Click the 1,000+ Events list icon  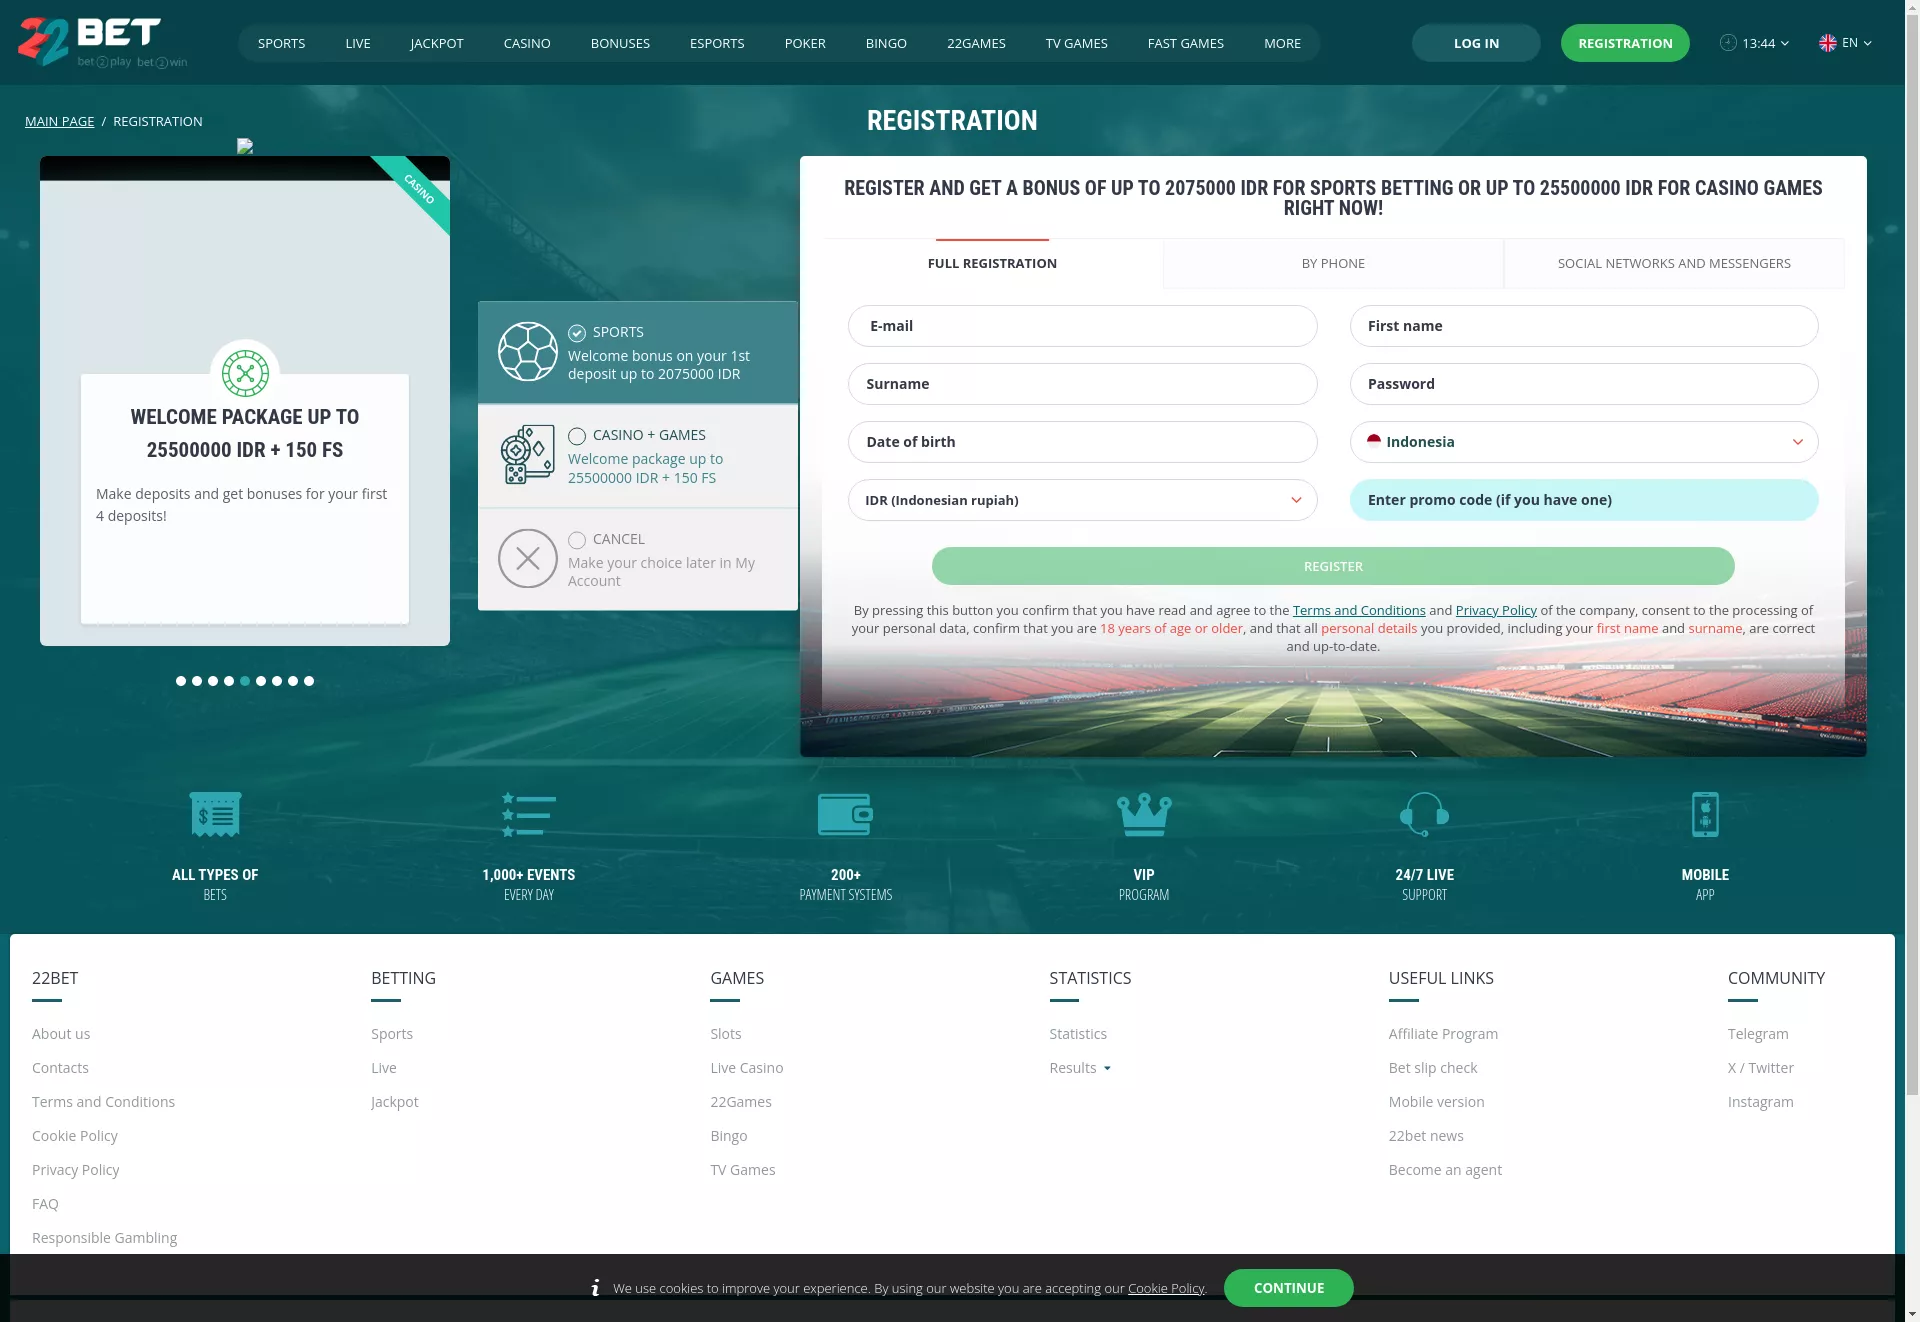(x=529, y=814)
